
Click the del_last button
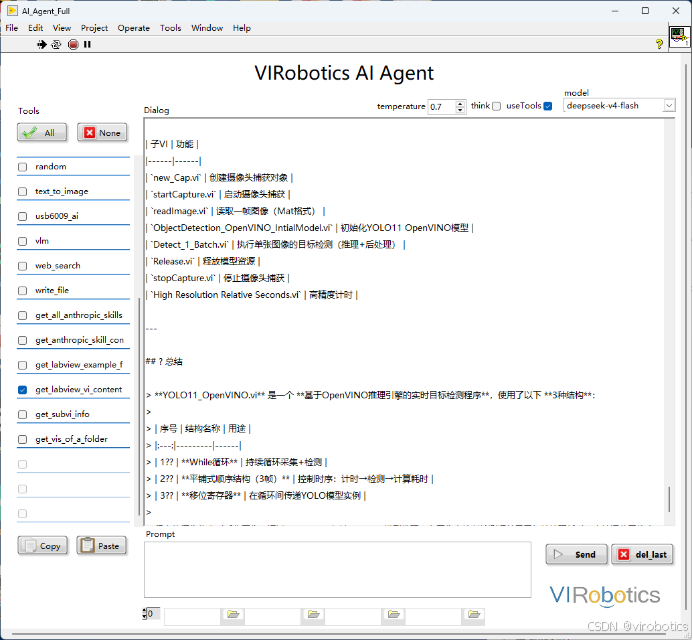pos(643,554)
